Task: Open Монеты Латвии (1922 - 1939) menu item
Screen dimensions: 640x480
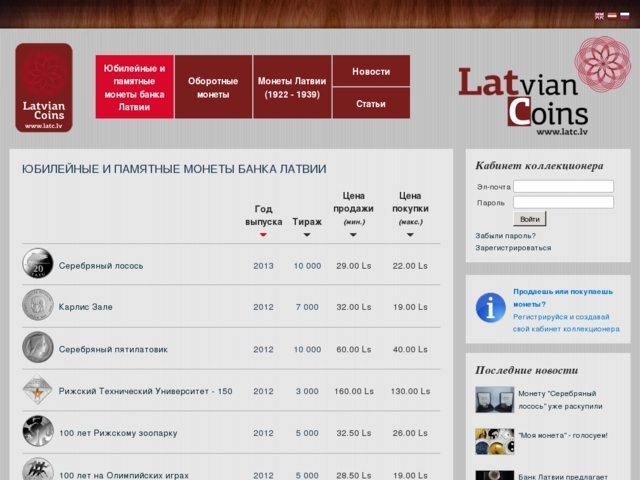Action: click(292, 87)
